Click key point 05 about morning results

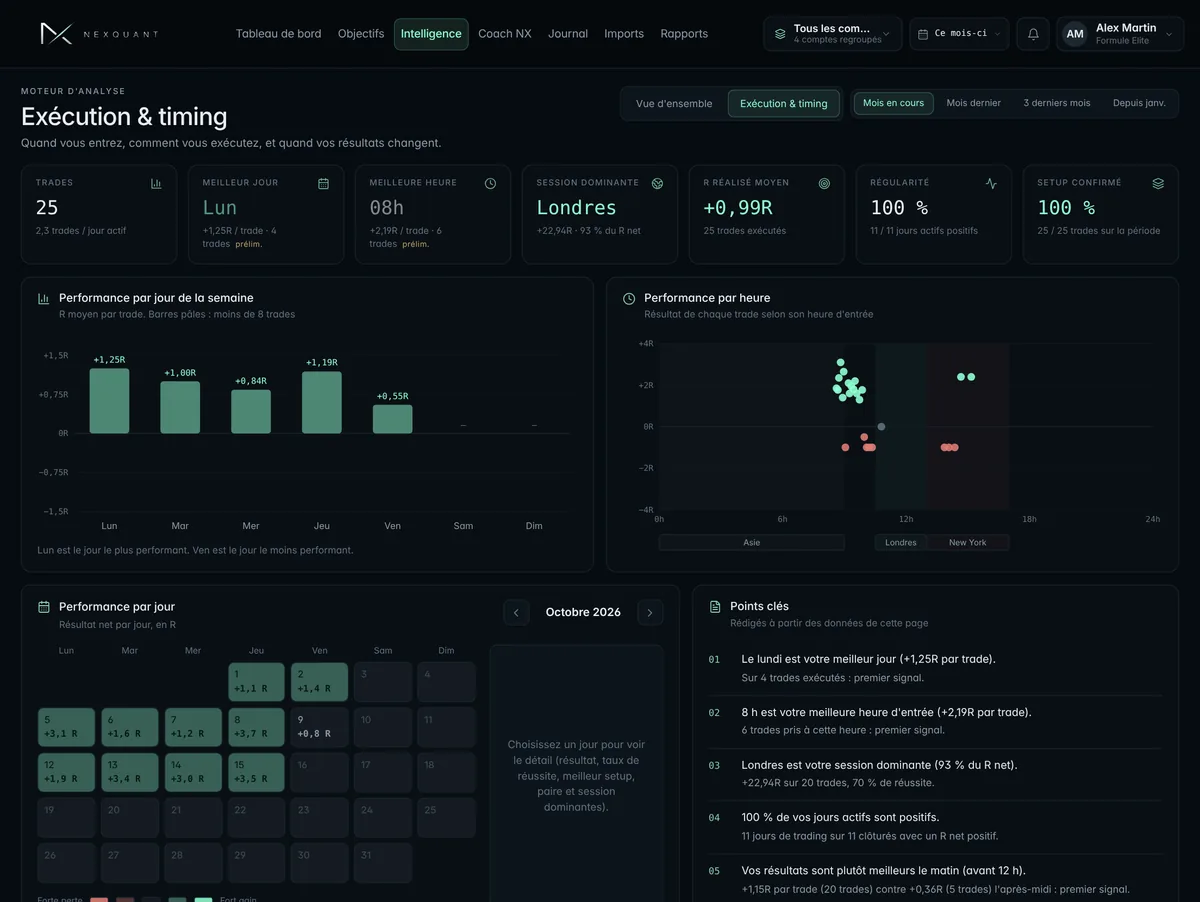pyautogui.click(x=935, y=879)
